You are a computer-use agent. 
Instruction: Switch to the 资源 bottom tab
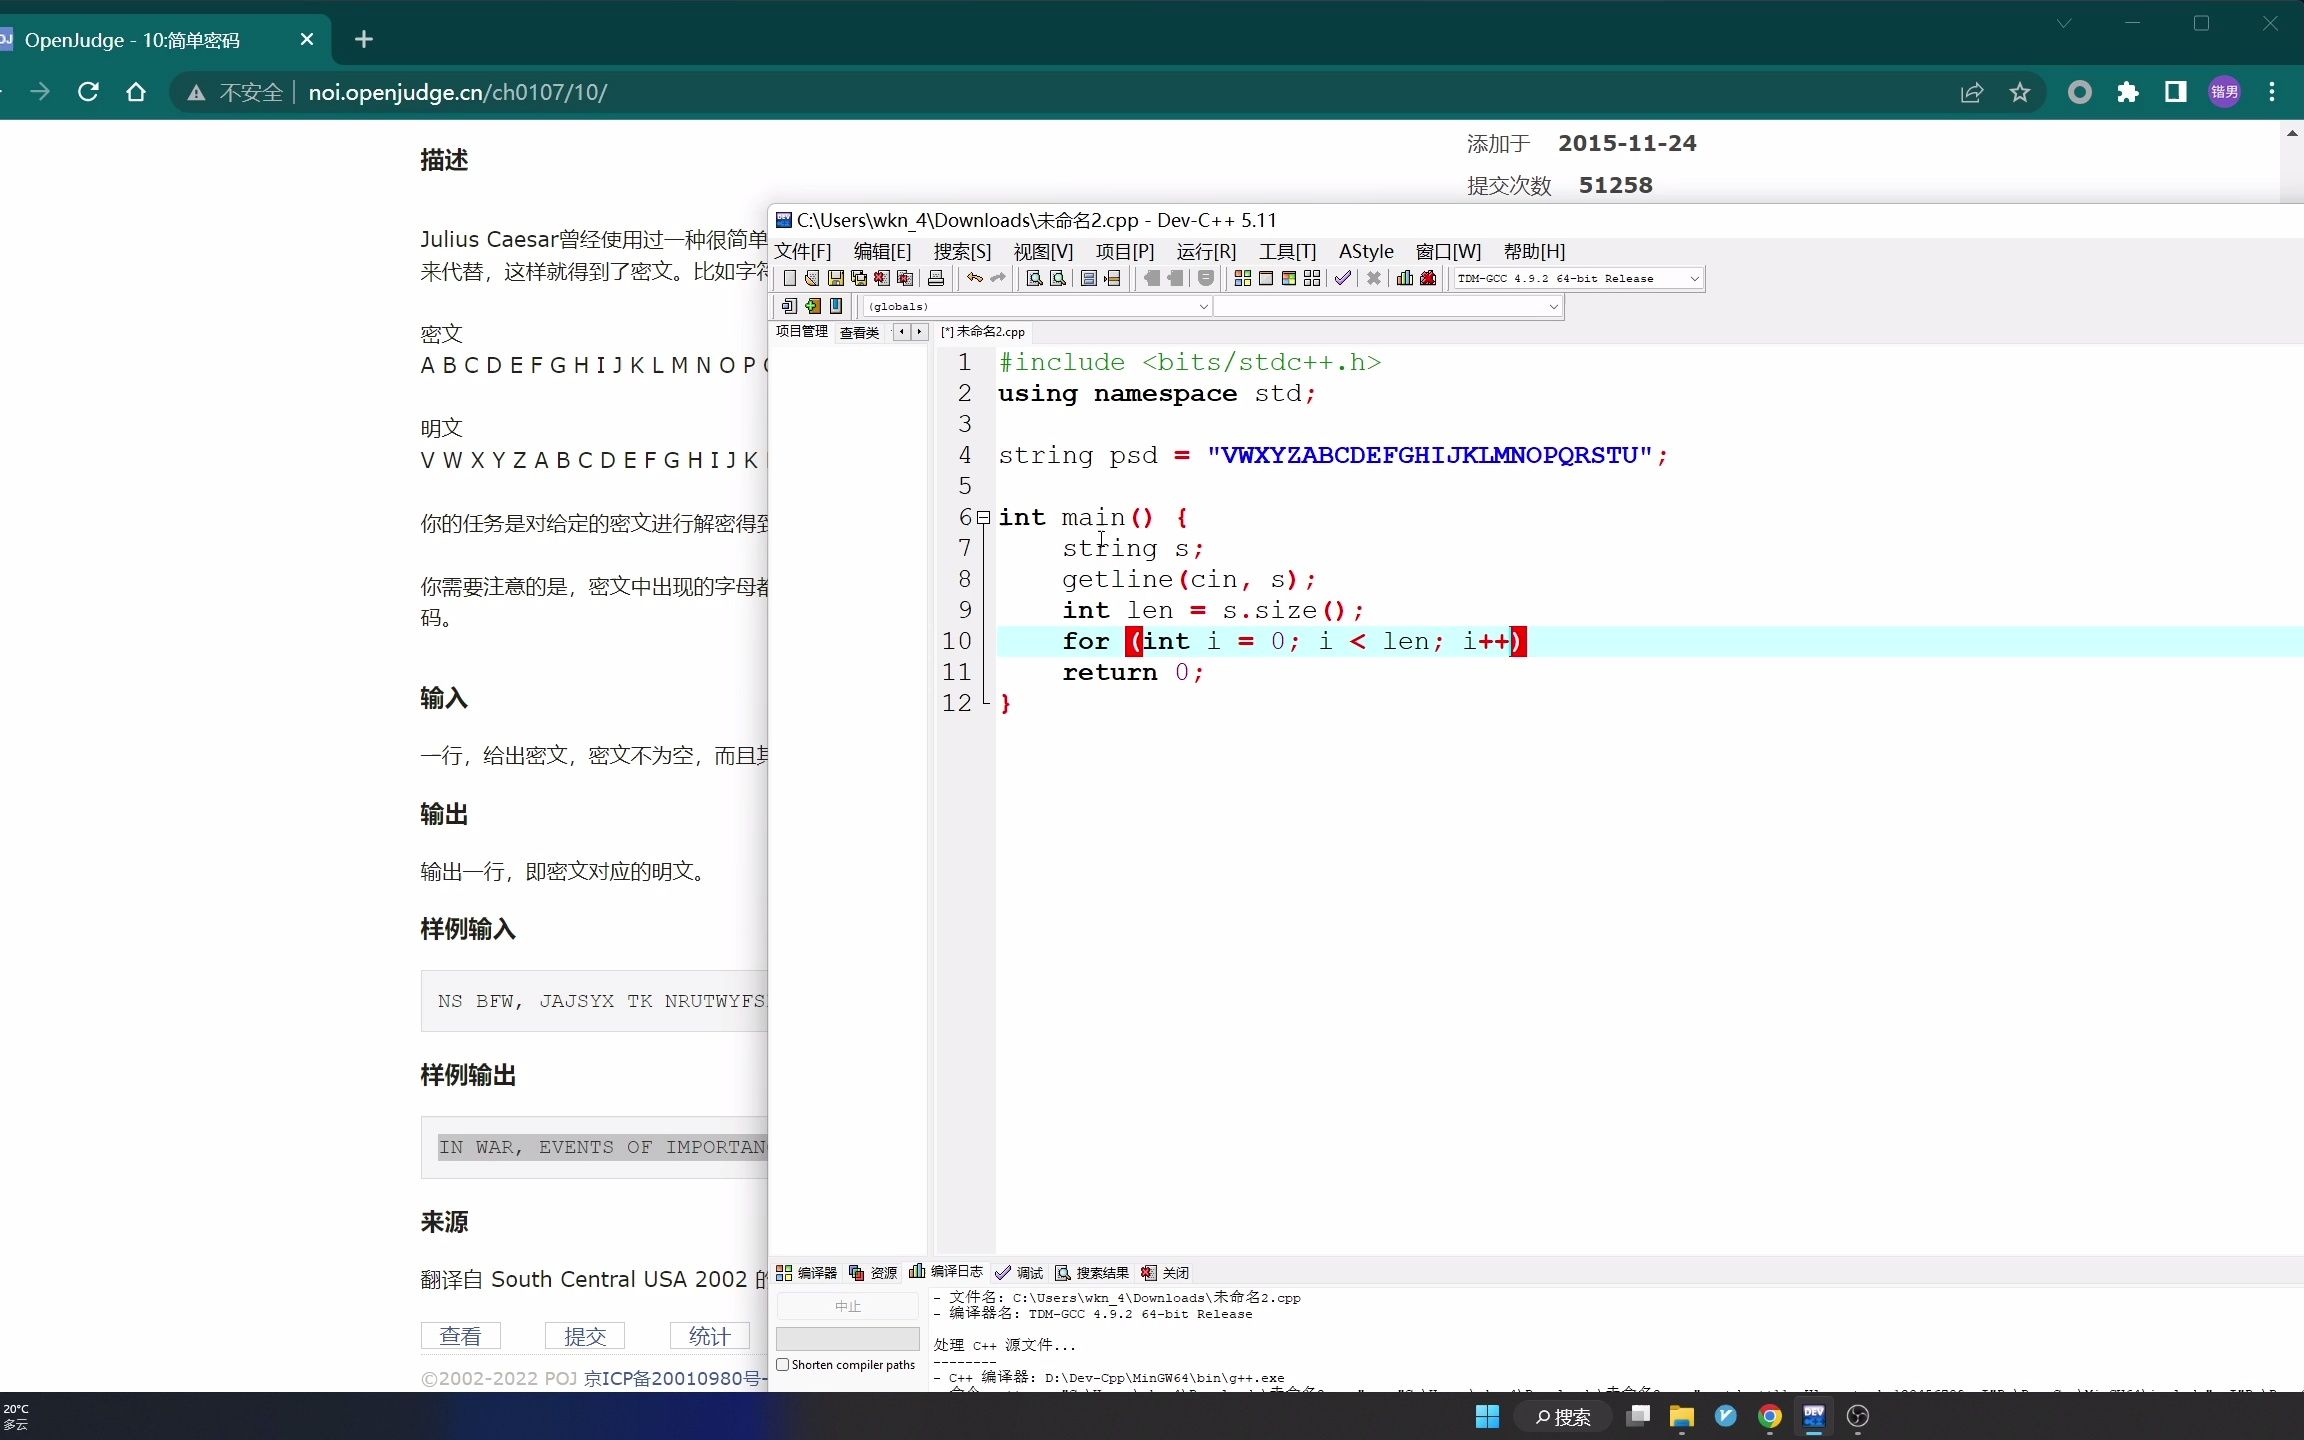point(873,1272)
